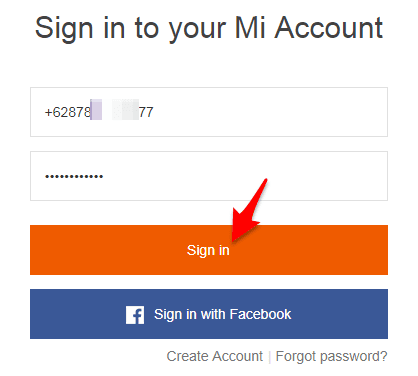Click the Facebook logo icon
This screenshot has height=376, width=418.
(x=135, y=315)
